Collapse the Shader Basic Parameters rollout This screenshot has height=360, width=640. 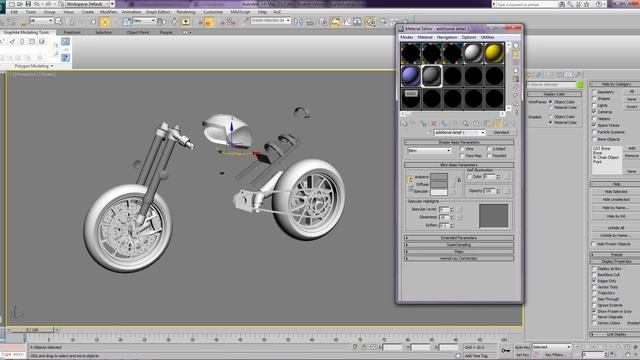click(x=459, y=142)
